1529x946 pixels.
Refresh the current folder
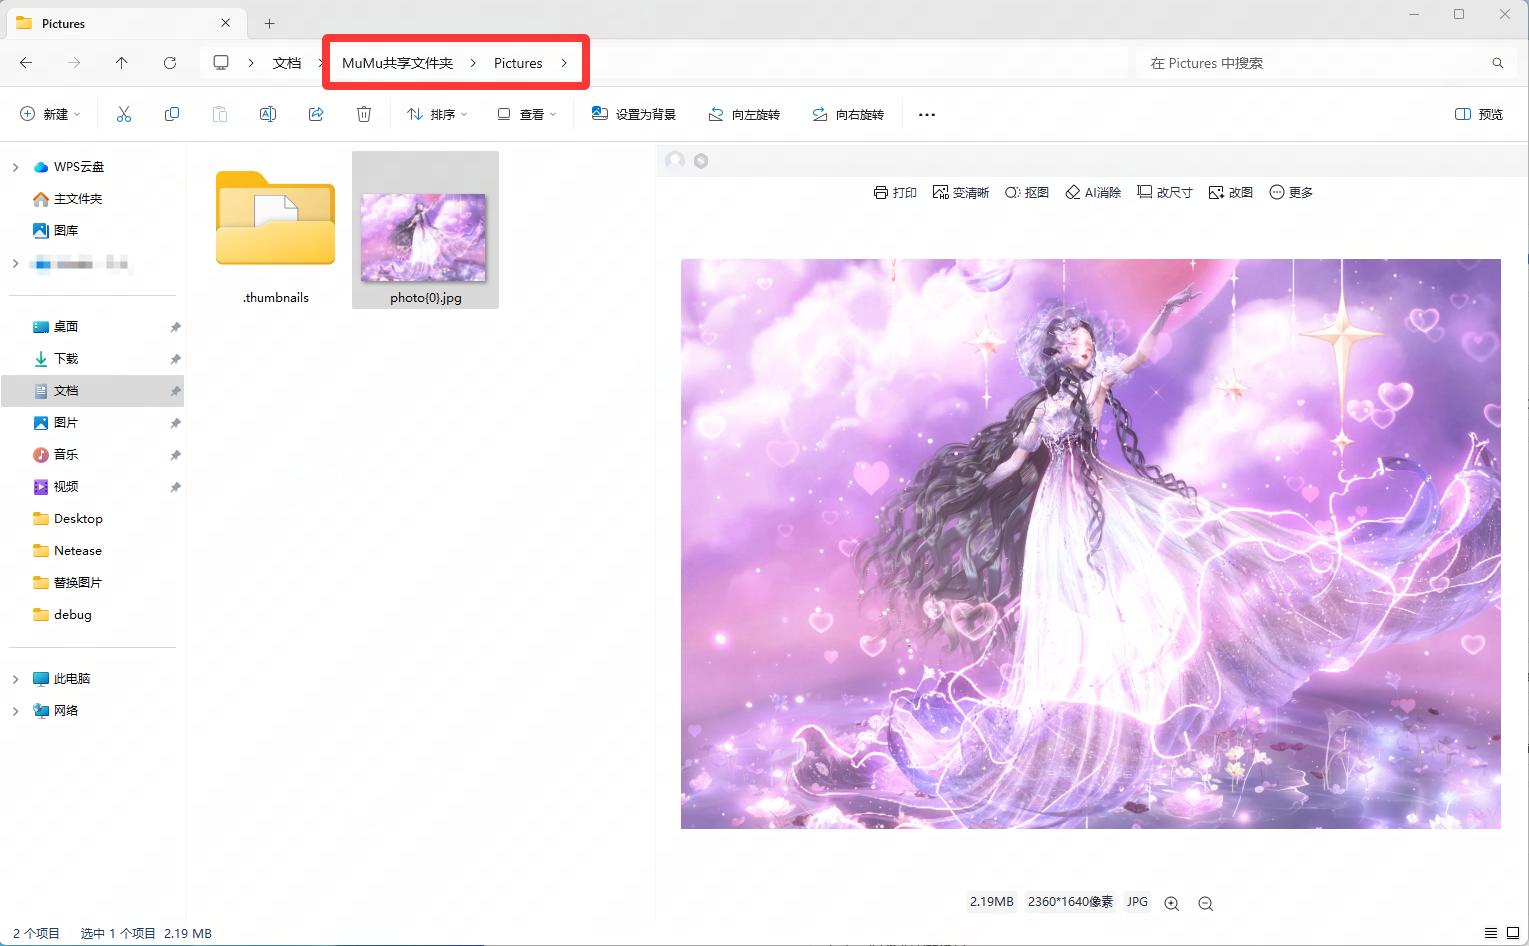coord(170,63)
